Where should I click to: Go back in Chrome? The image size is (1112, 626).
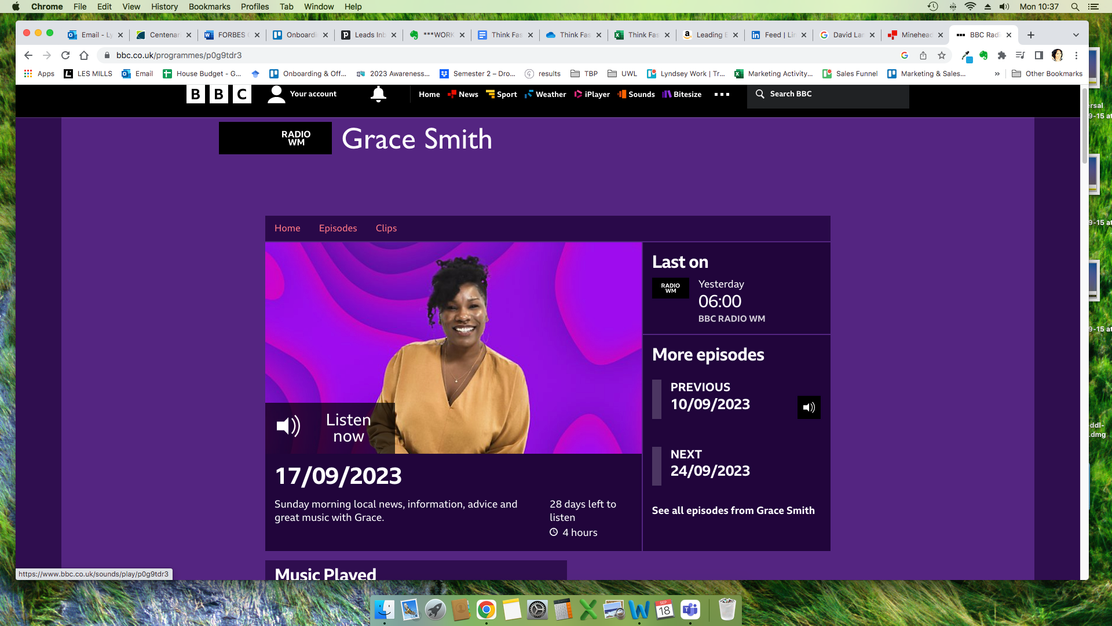point(28,55)
